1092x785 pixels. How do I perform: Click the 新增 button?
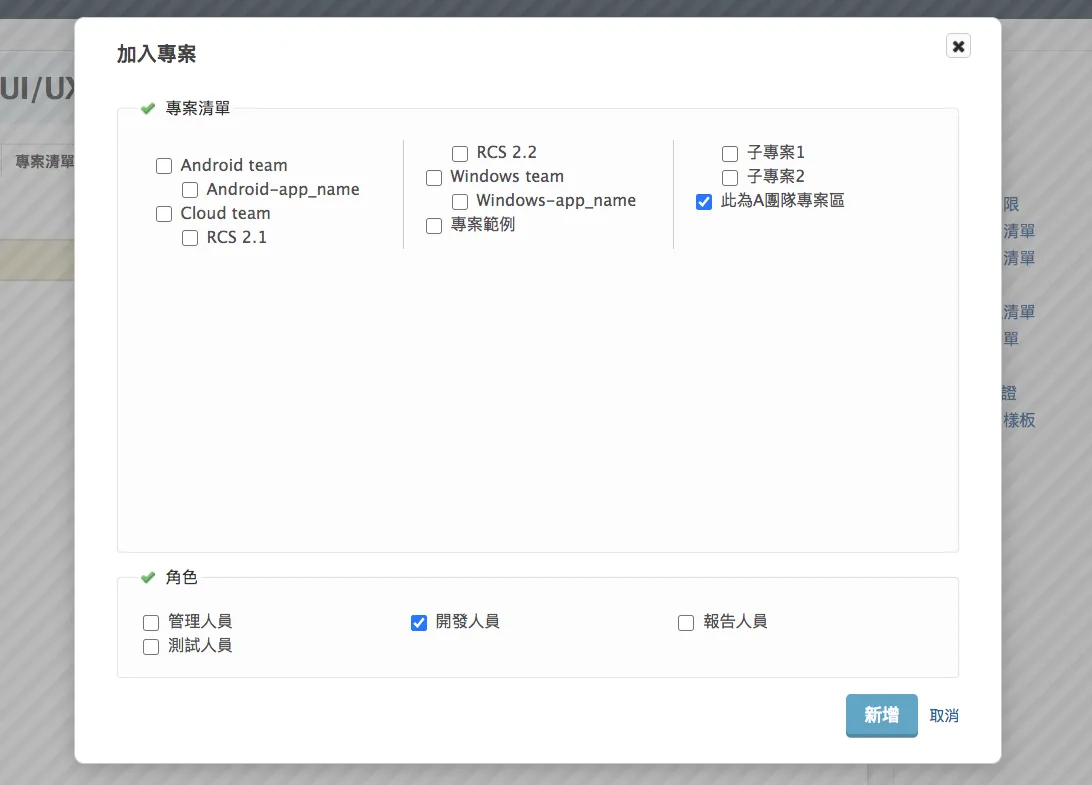pos(882,715)
